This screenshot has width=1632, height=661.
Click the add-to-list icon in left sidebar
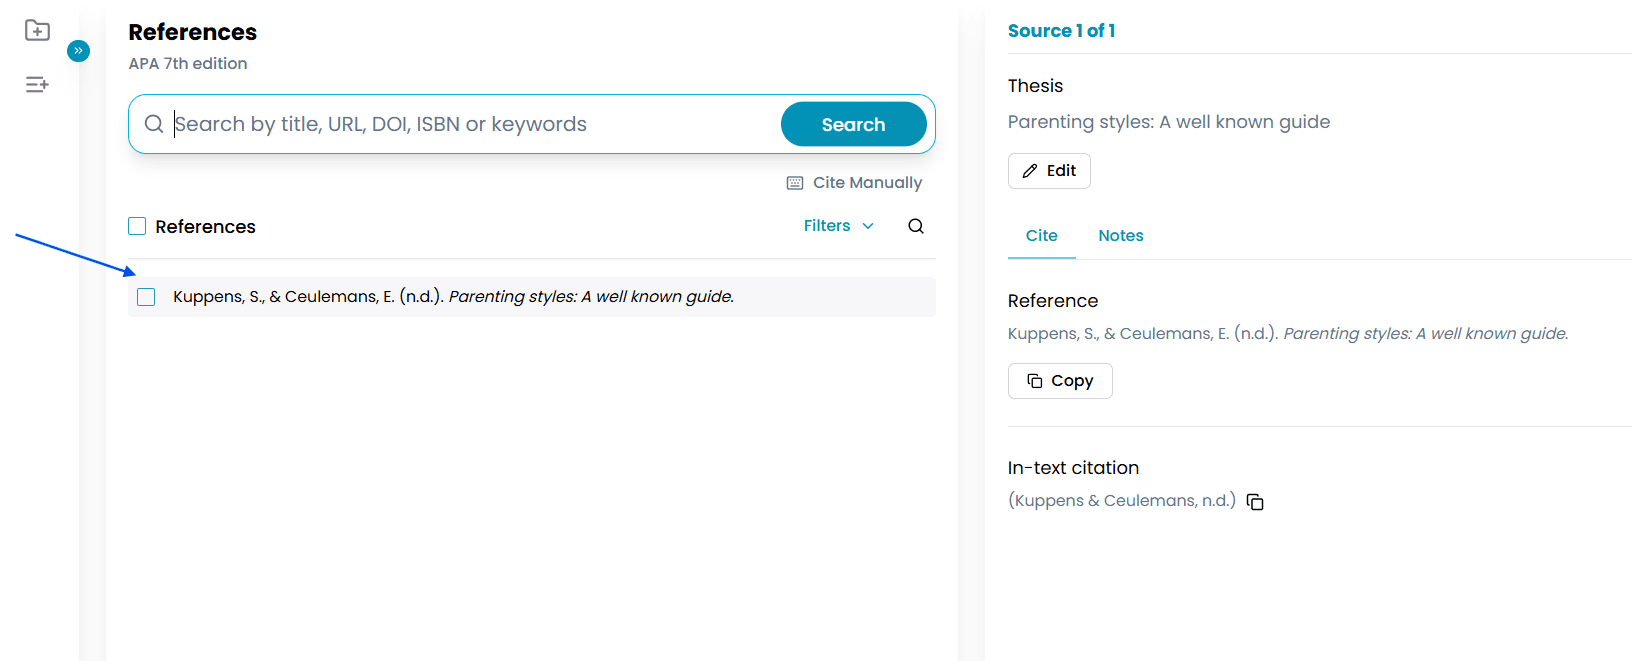coord(37,85)
